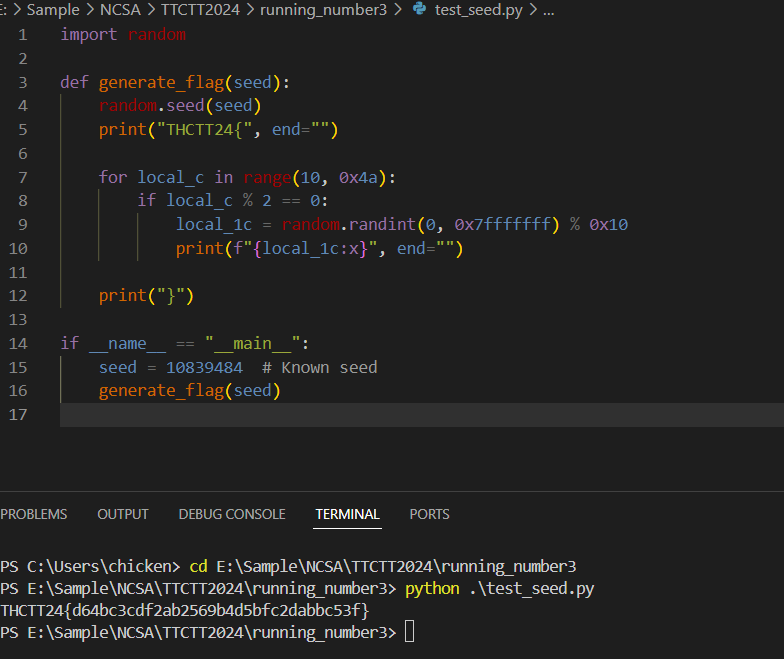
Task: Place cursor on empty line 17
Action: pos(422,415)
